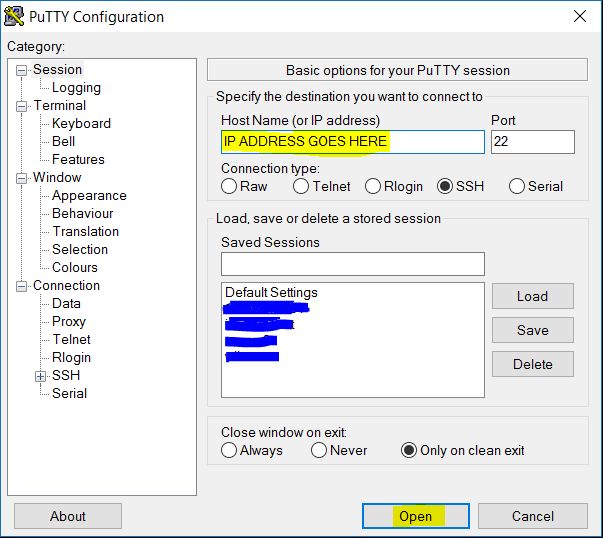The height and width of the screenshot is (538, 603).
Task: Open the Selection category
Action: pyautogui.click(x=80, y=249)
